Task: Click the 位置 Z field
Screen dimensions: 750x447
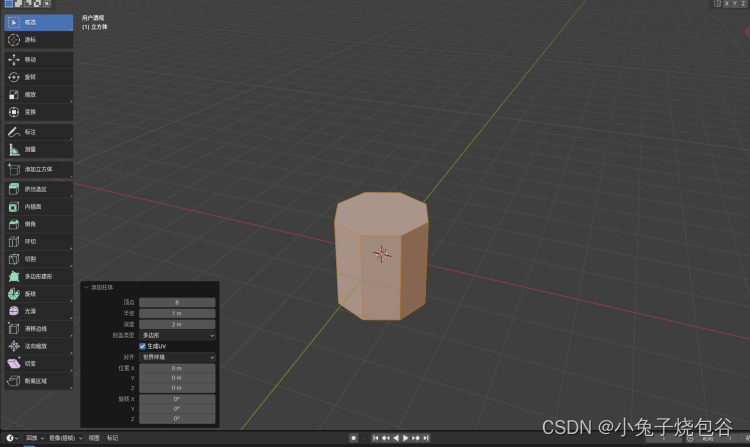Action: point(177,388)
